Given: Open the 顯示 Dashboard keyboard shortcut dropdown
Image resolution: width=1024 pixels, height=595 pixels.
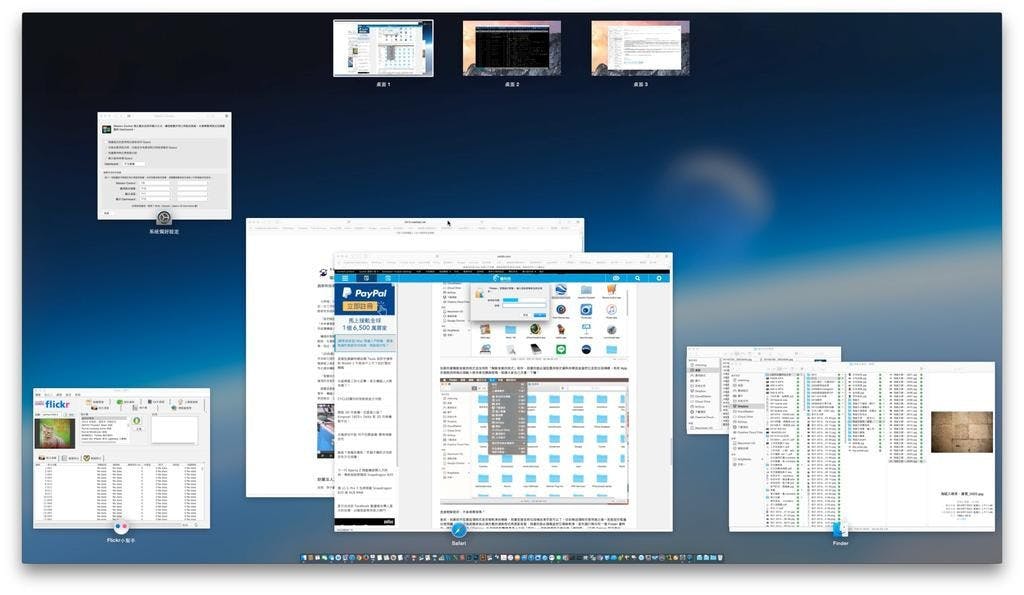Looking at the screenshot, I should click(x=155, y=199).
